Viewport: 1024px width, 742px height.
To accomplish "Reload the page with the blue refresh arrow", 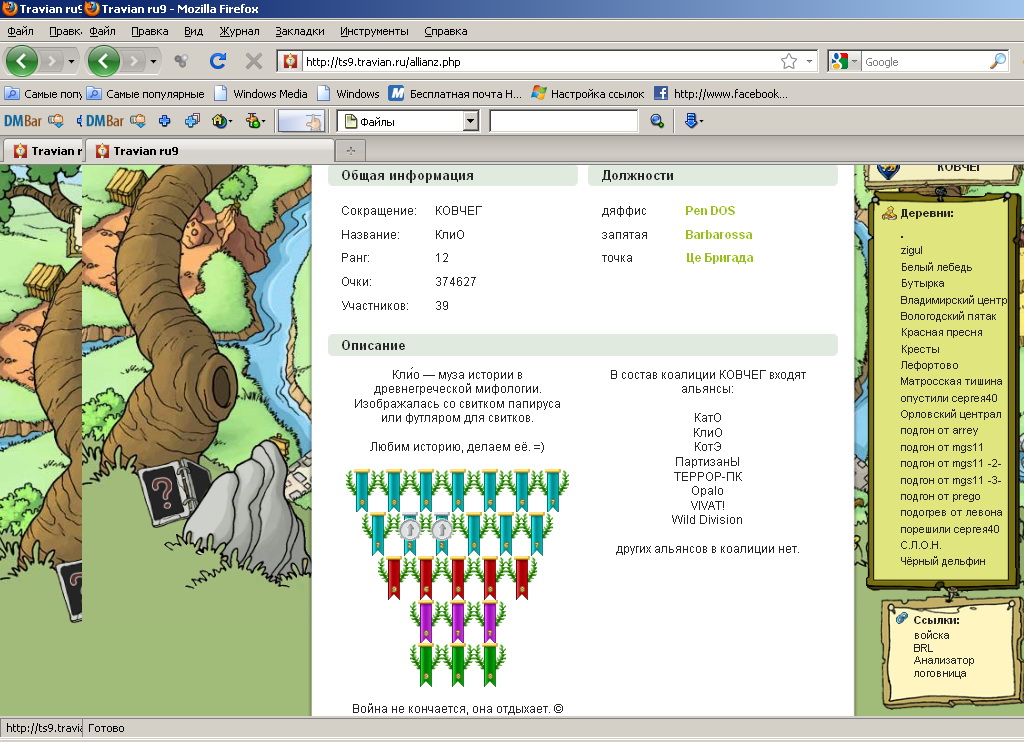I will click(x=217, y=61).
